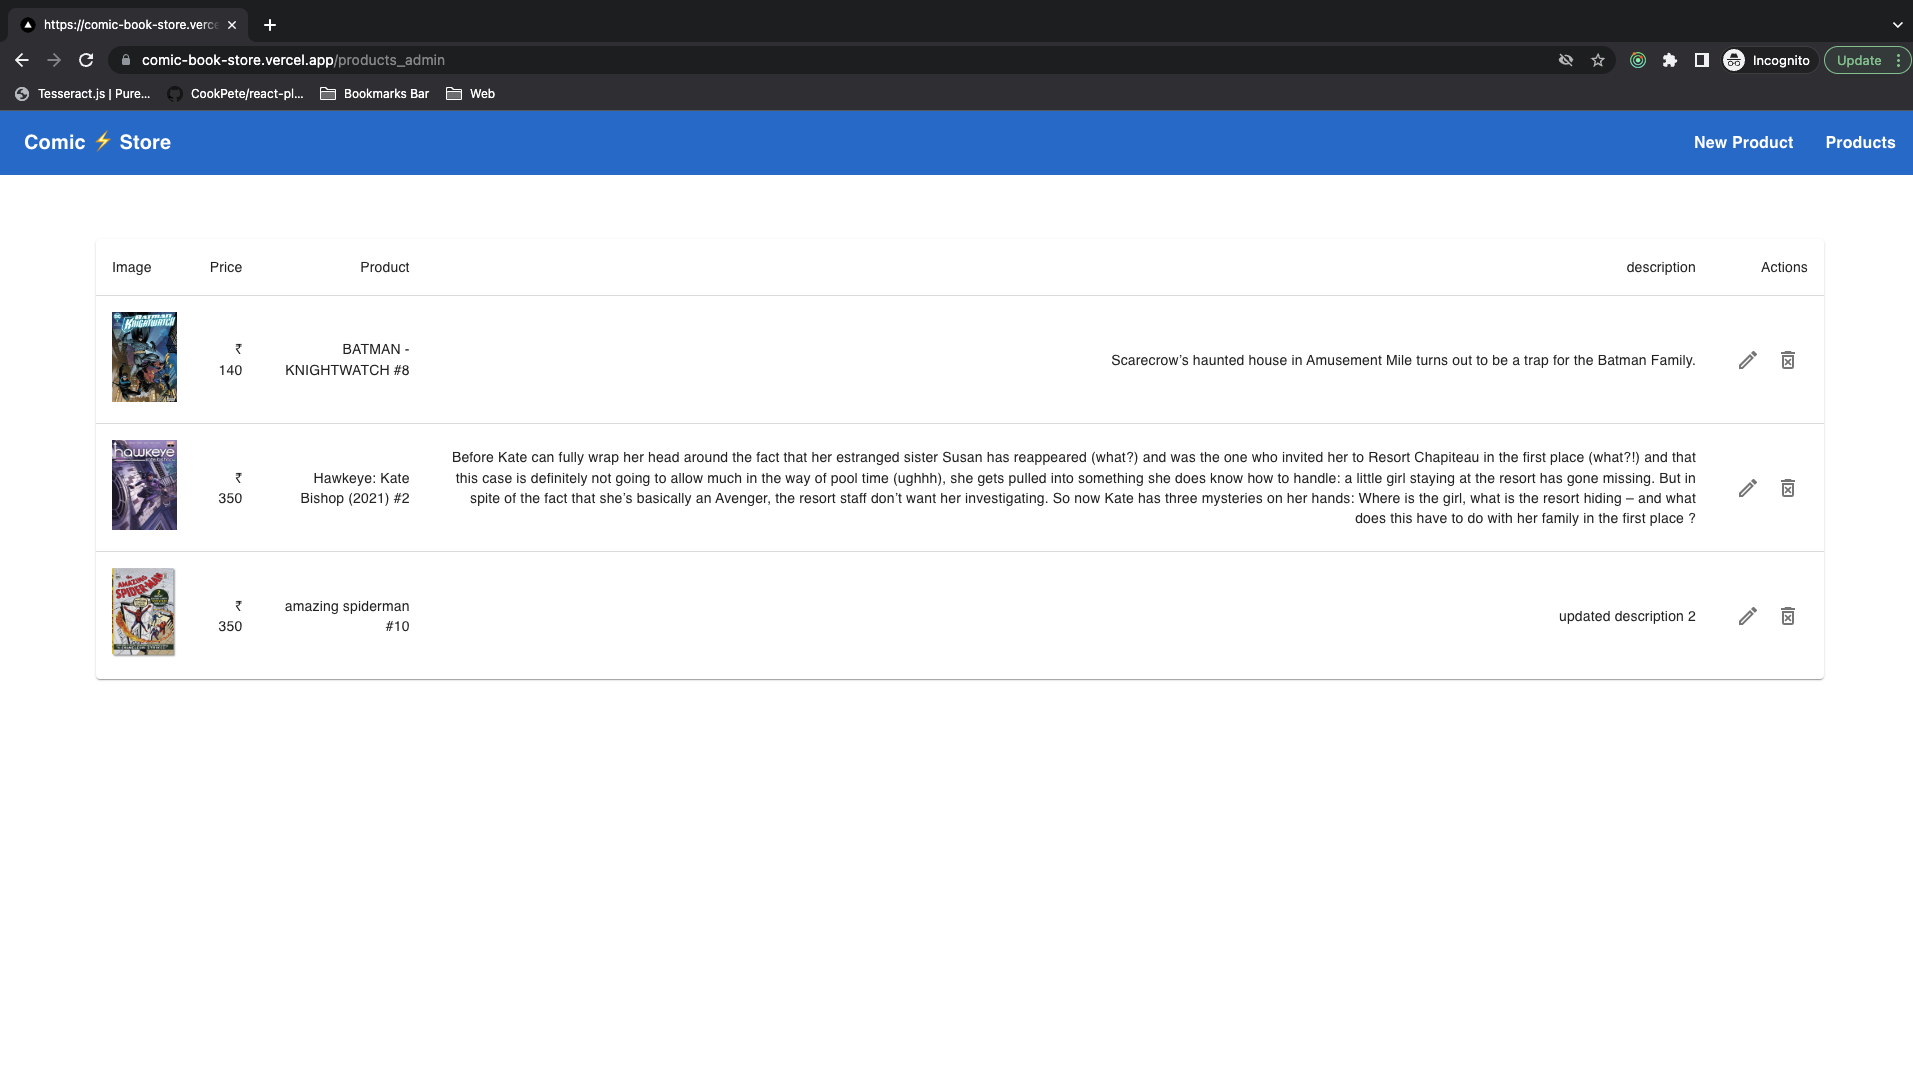Click the Image column header
Viewport: 1913px width, 1080px height.
(x=132, y=267)
